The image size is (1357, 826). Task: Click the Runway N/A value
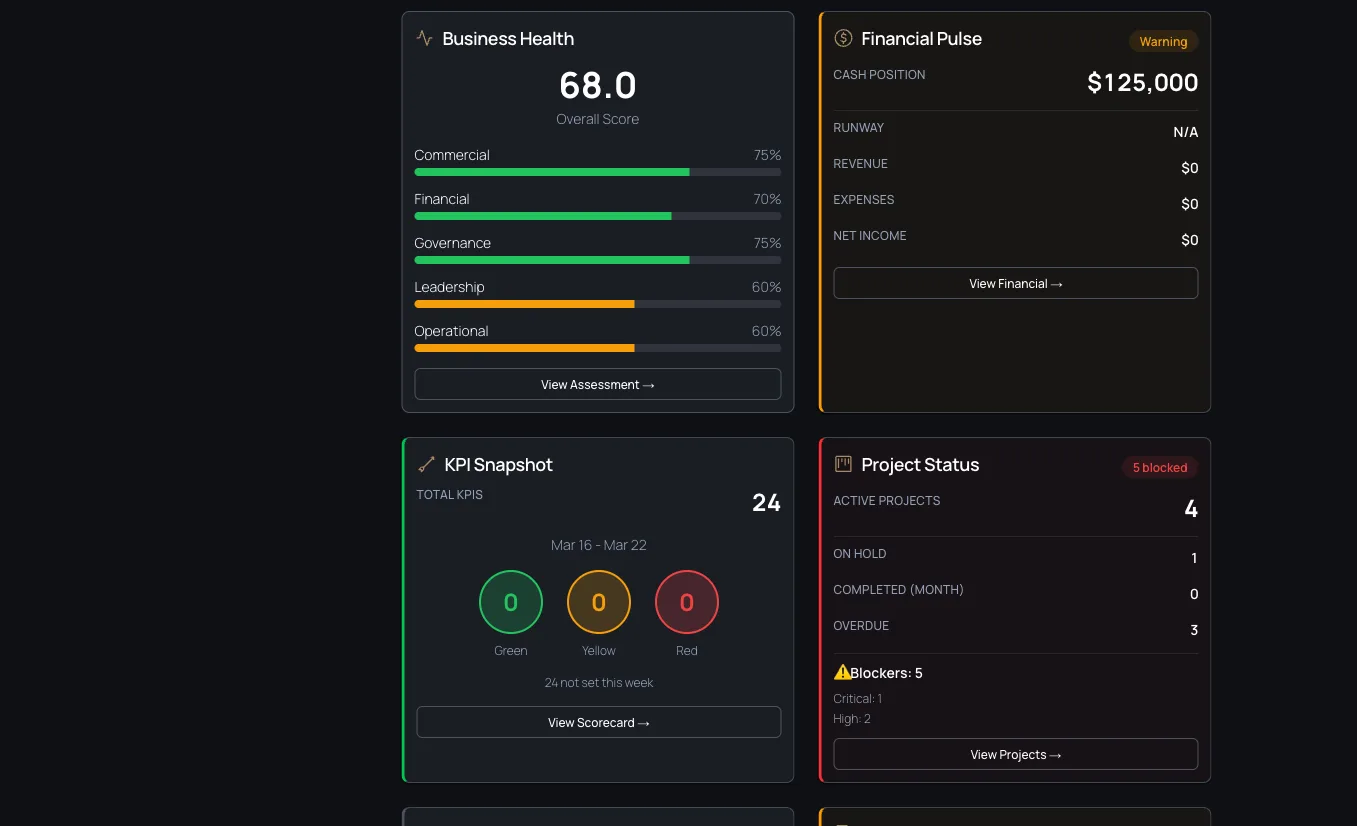[x=1185, y=132]
